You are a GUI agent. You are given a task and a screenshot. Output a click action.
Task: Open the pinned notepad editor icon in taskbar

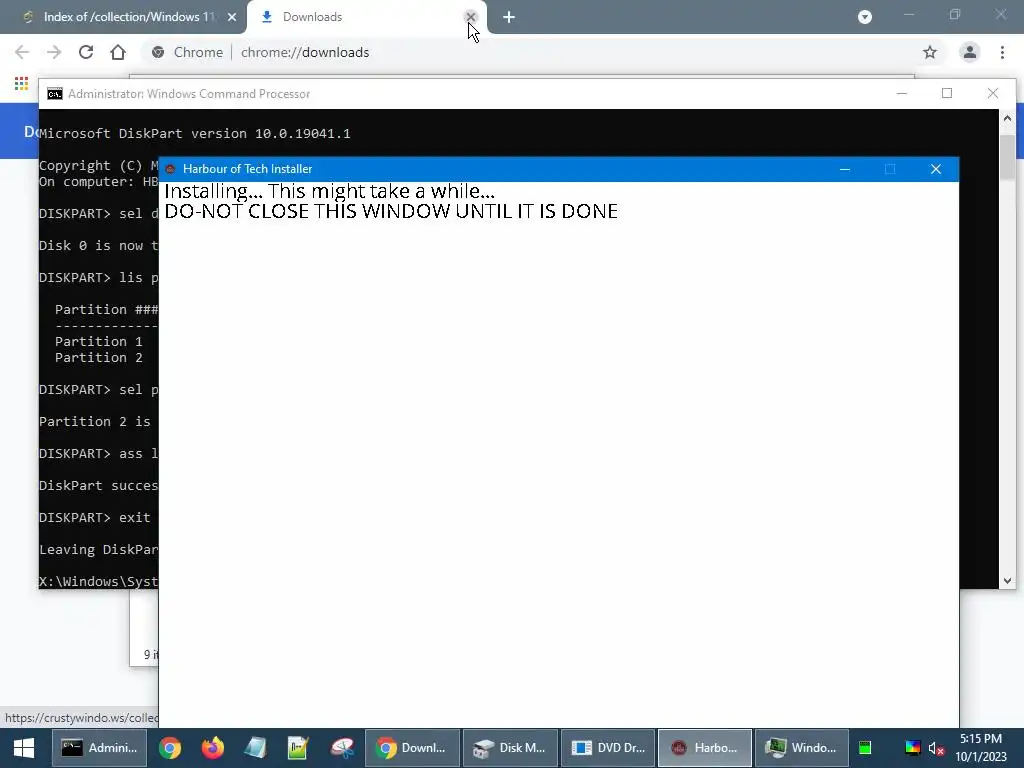298,748
